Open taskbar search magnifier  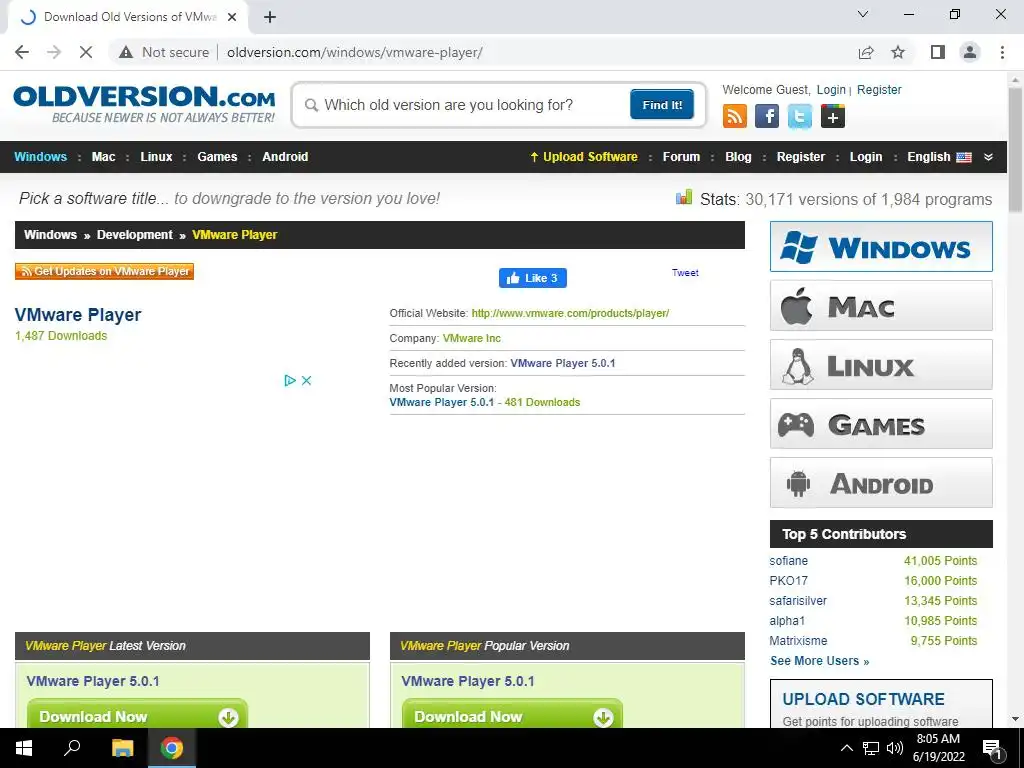click(x=72, y=748)
